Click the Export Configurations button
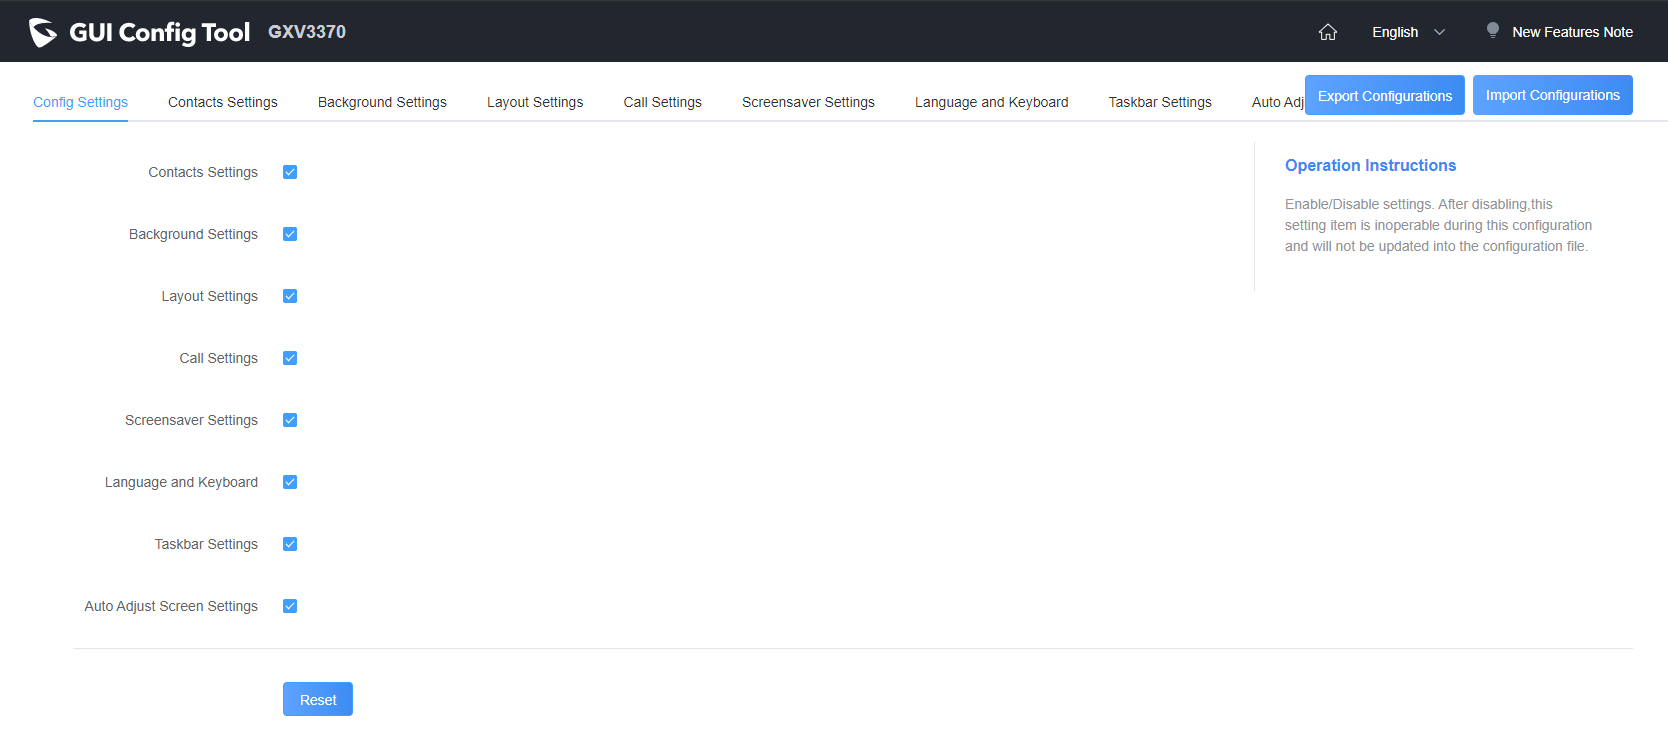This screenshot has width=1668, height=732. point(1385,95)
